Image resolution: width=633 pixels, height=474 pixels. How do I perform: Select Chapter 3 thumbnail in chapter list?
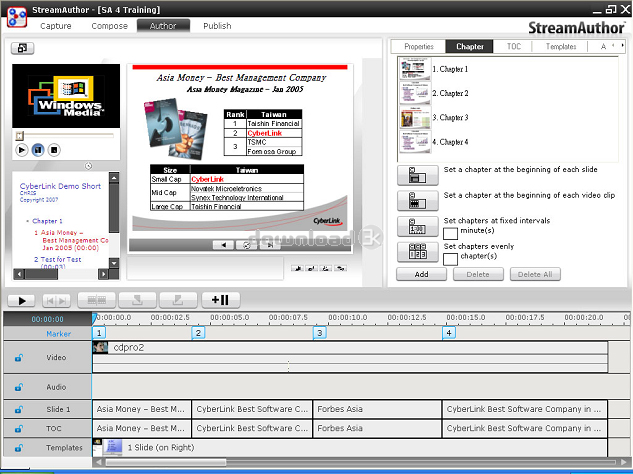click(x=415, y=118)
